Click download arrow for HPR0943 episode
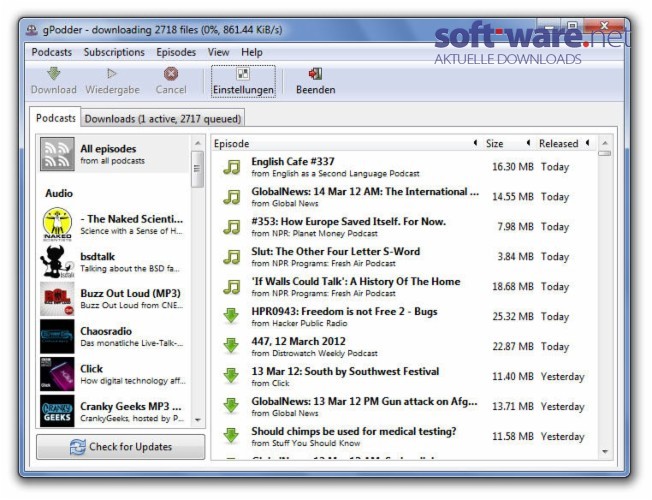652x500 pixels. coord(231,317)
